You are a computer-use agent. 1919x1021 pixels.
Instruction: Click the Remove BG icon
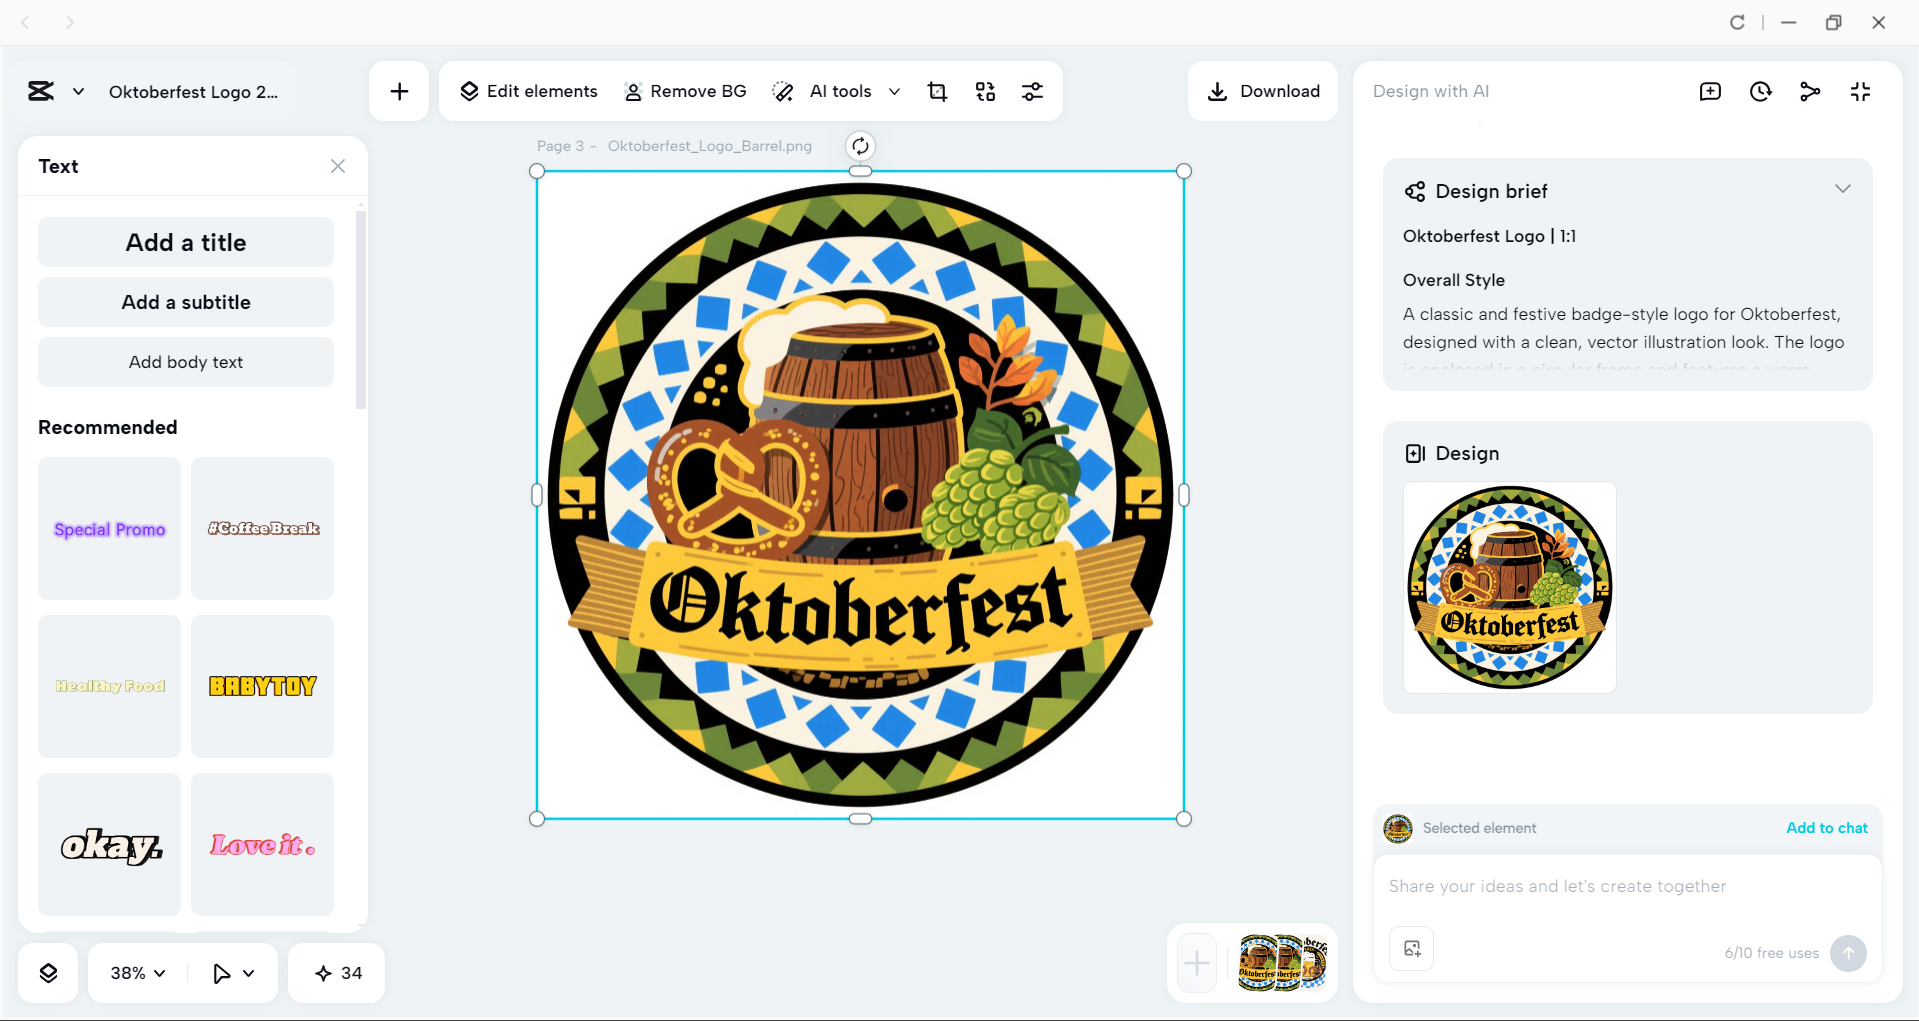632,91
